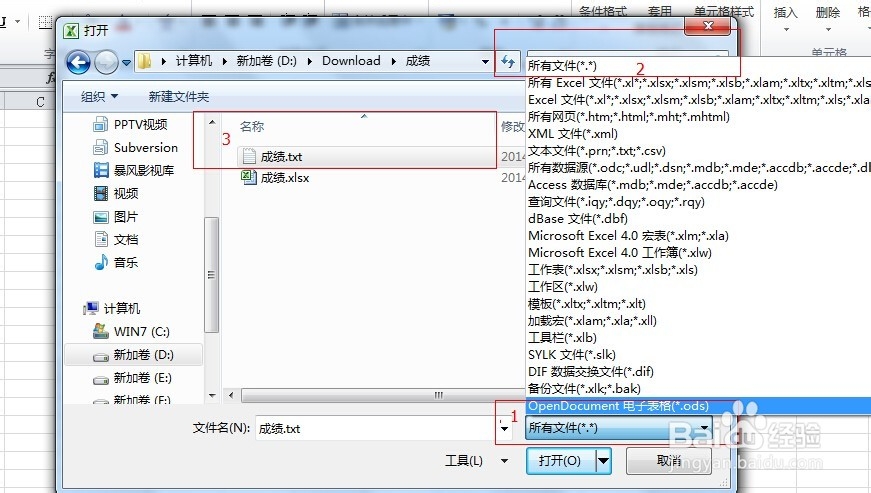Select 新加卷 (E:) drive in sidebar

pos(133,378)
